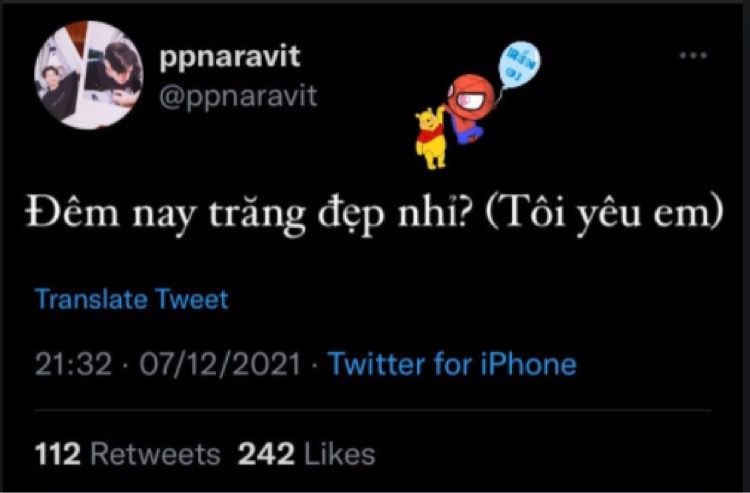Open the Twitter for iPhone source link

(452, 363)
